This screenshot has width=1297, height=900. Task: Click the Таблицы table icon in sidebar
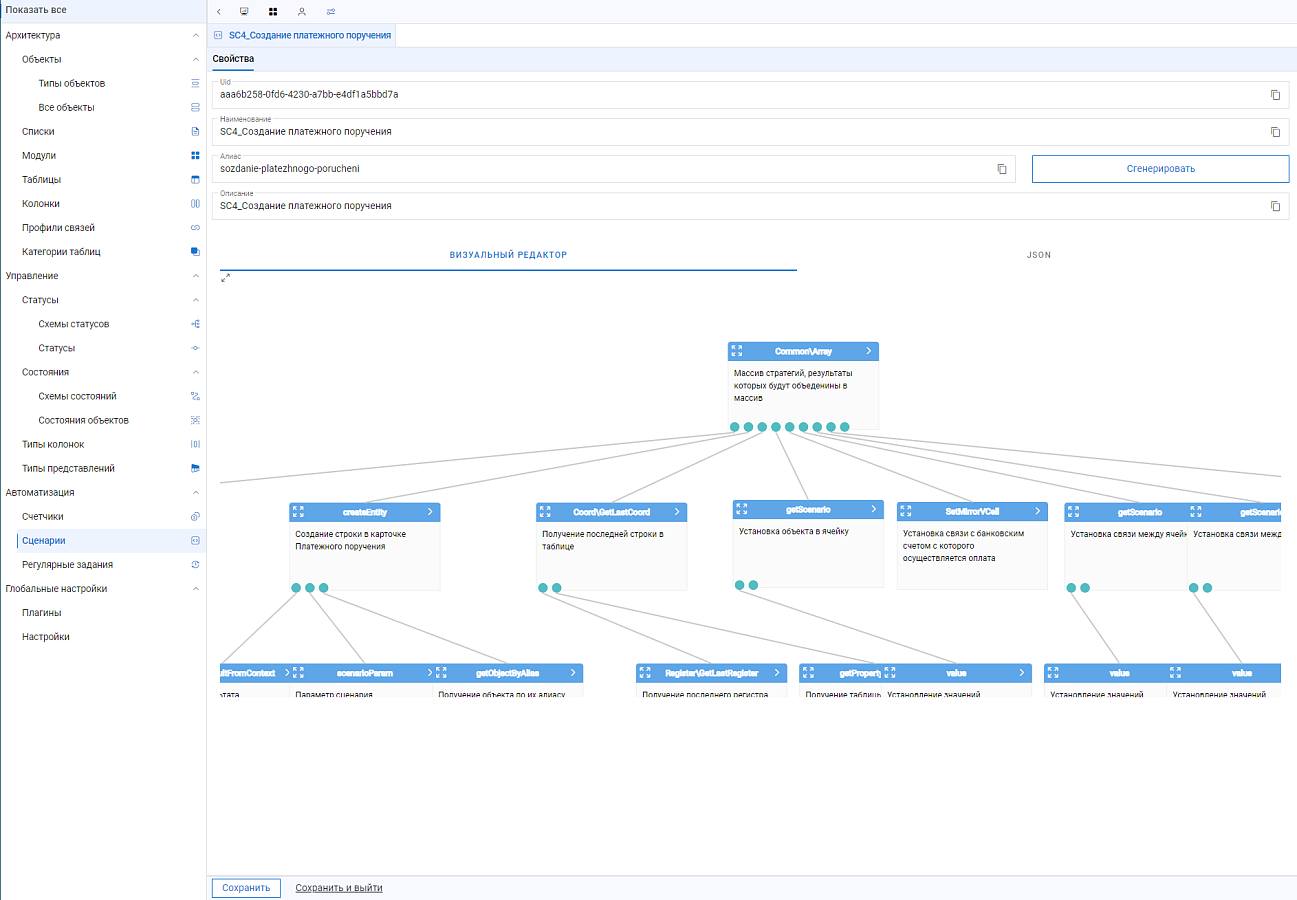point(195,180)
